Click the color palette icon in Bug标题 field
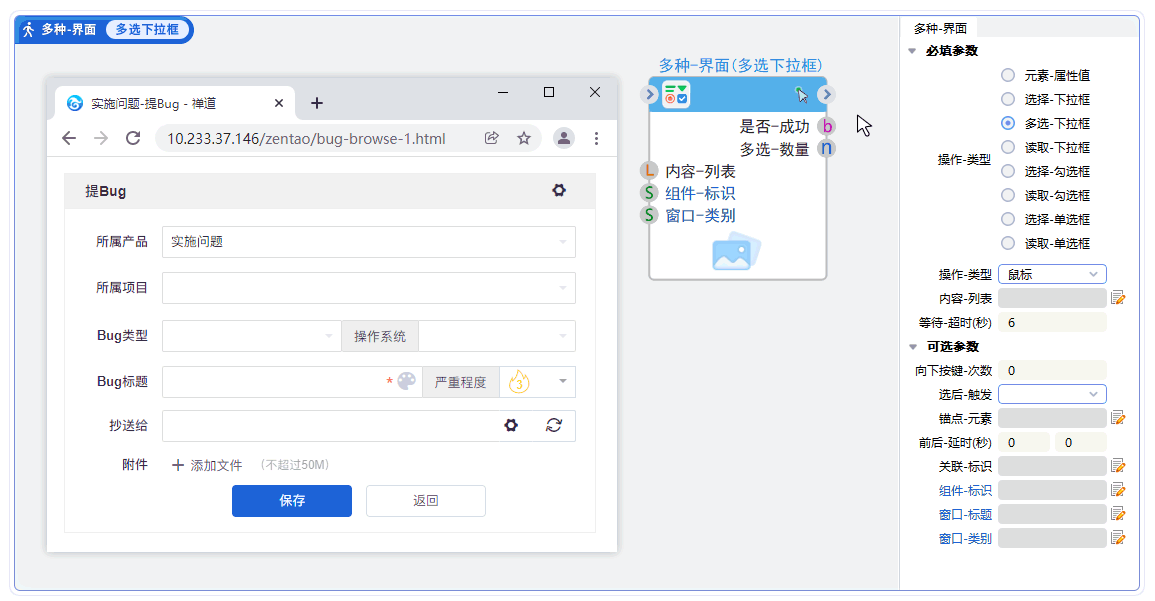 pyautogui.click(x=406, y=381)
